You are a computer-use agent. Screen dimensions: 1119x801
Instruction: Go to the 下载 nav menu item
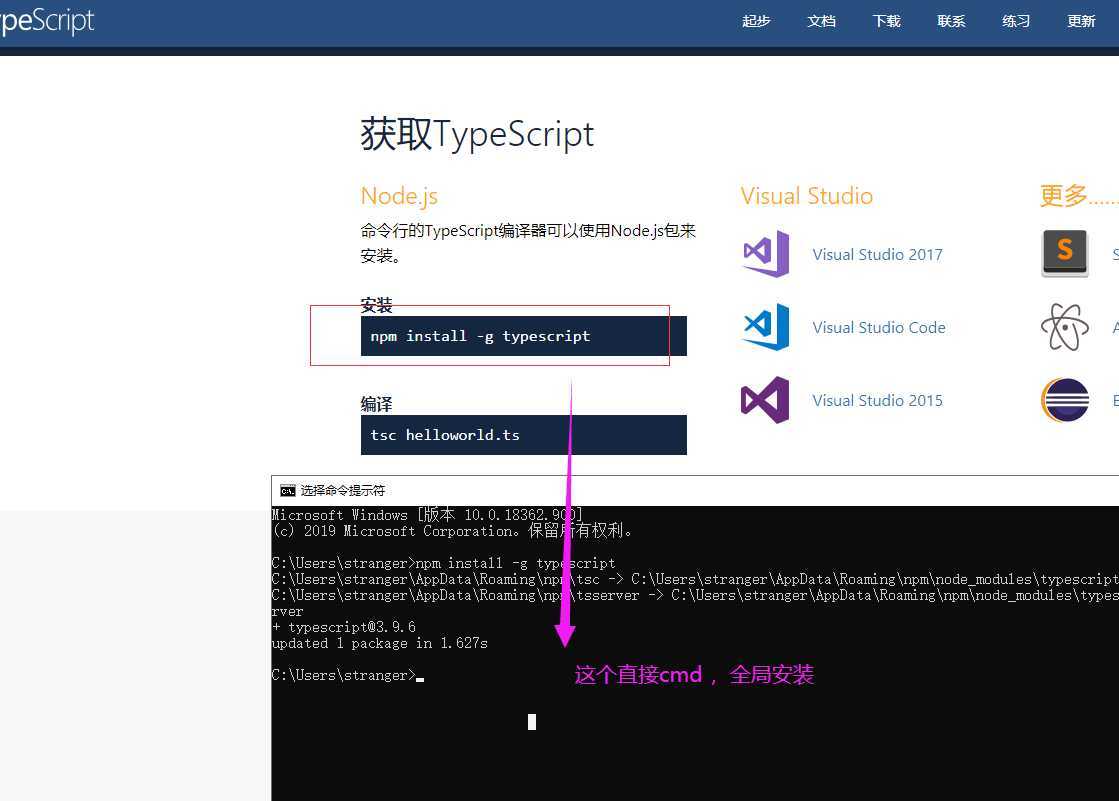click(886, 21)
